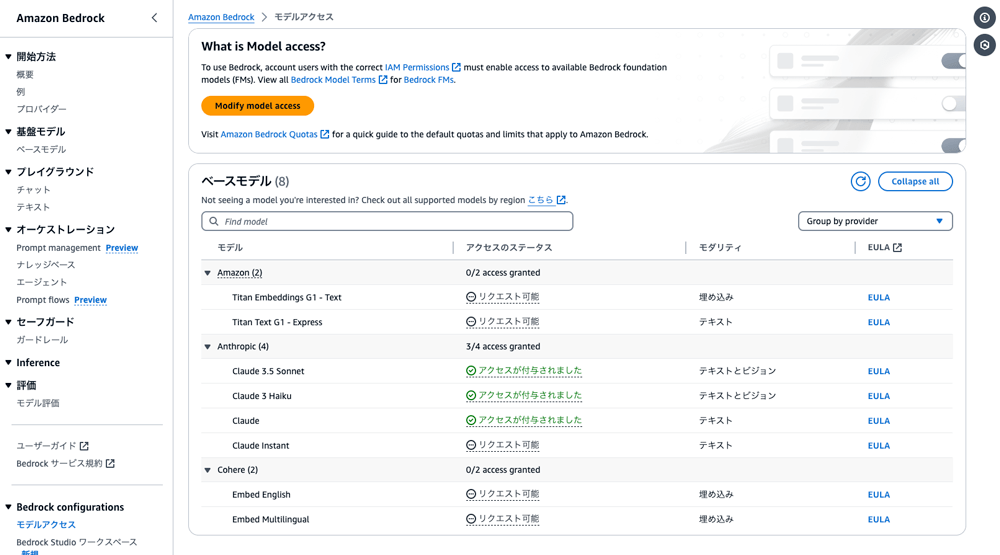This screenshot has height=555, width=1000.
Task: Click the external link icon next to IAM Permissions
Action: point(456,67)
